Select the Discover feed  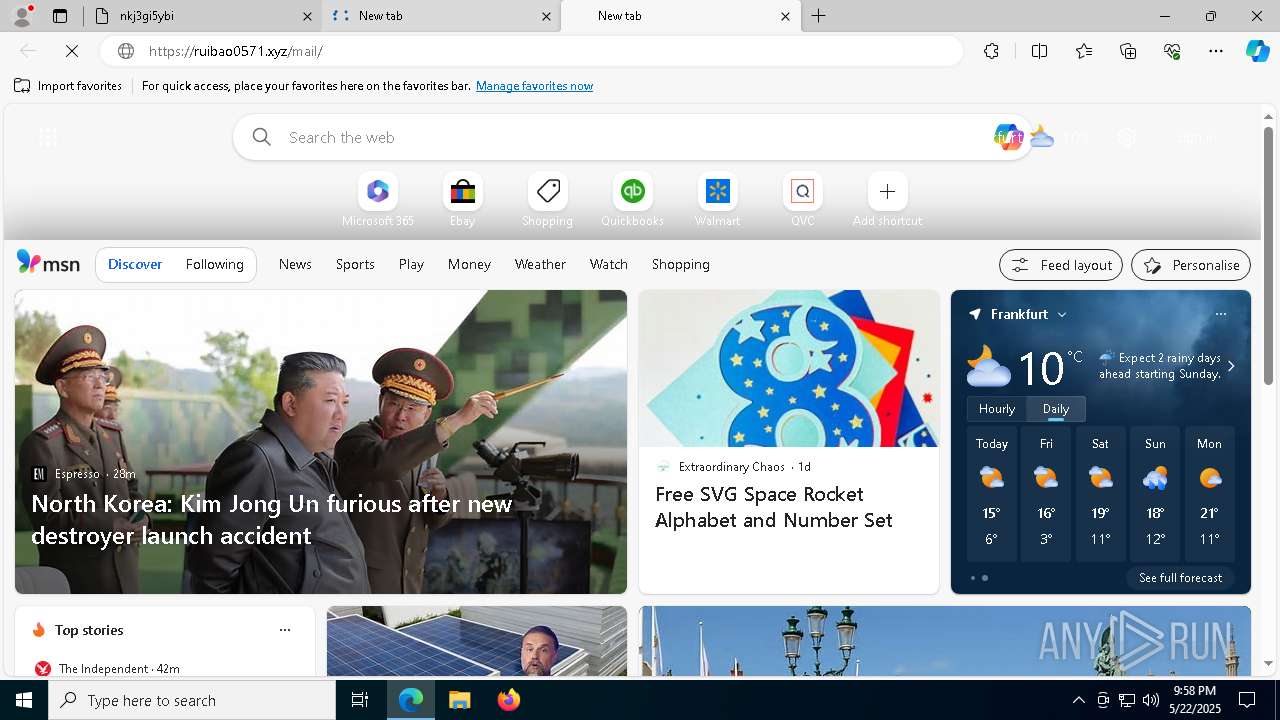tap(135, 264)
